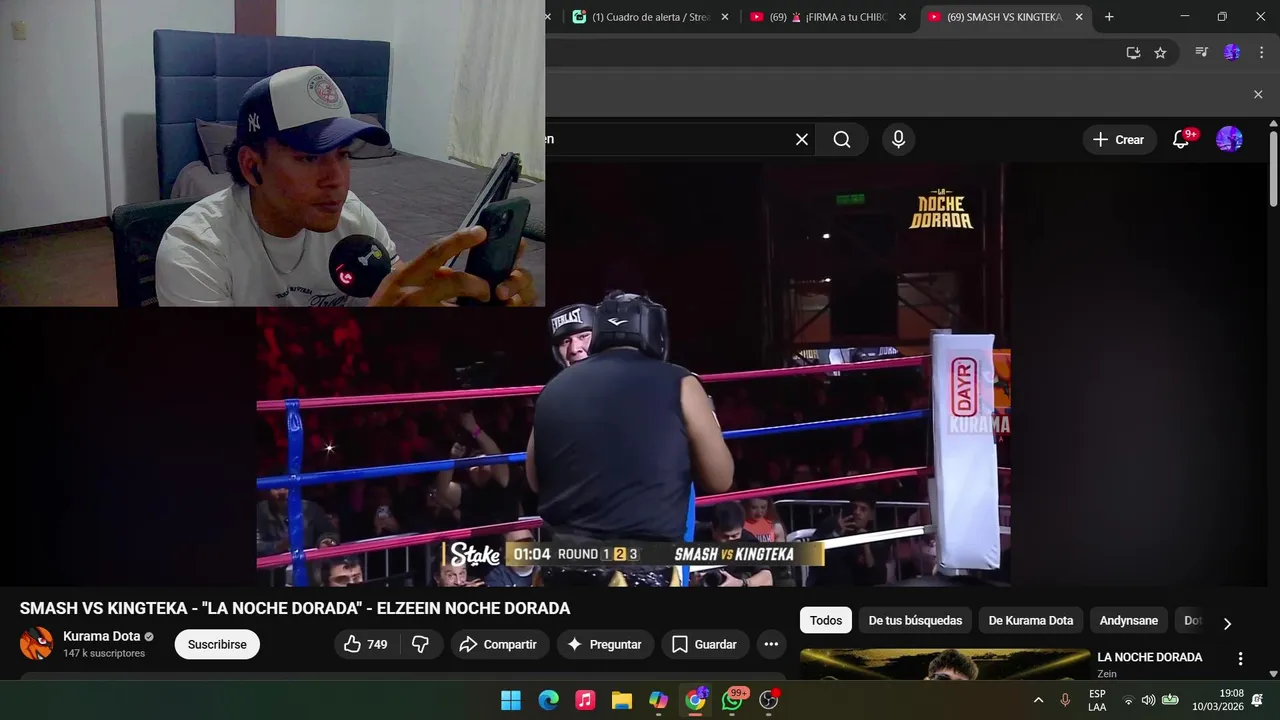Viewport: 1280px width, 720px height.
Task: Close the ¡FIRMA a tu CHIBO tab
Action: tap(902, 17)
